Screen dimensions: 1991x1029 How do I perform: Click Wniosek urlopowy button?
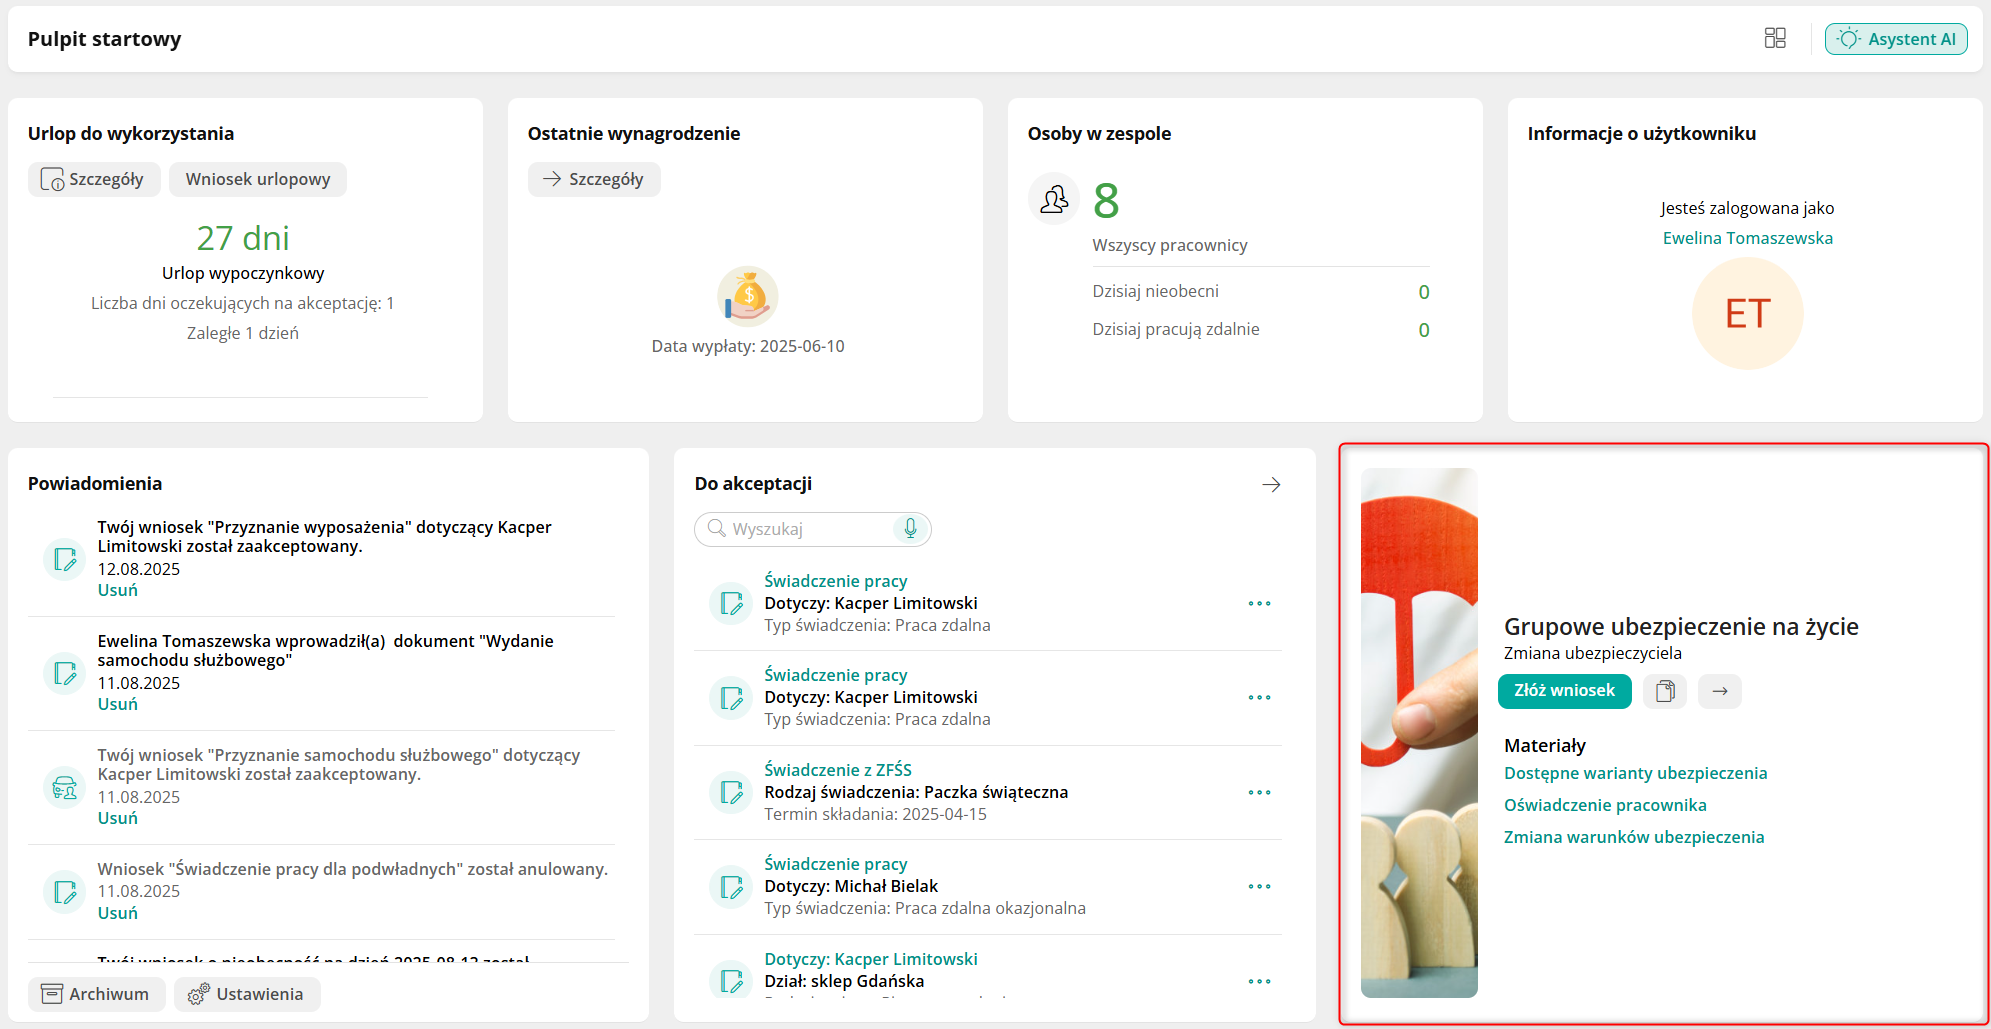(257, 179)
